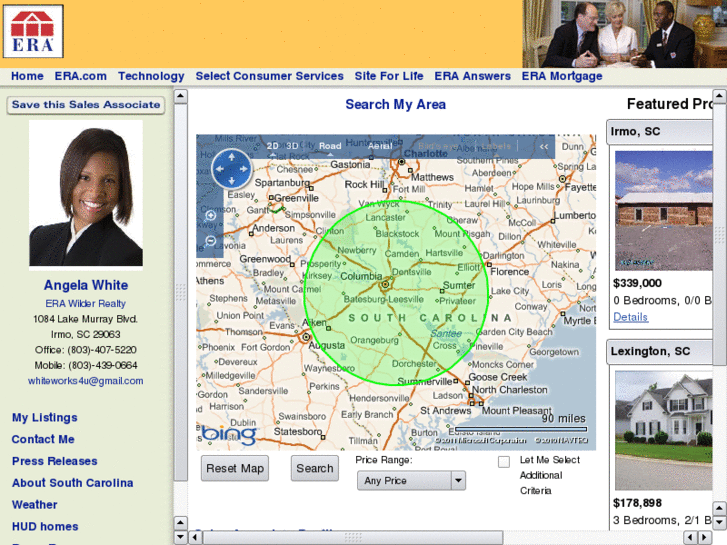Open About South Carolina link
727x545 pixels.
tap(73, 483)
